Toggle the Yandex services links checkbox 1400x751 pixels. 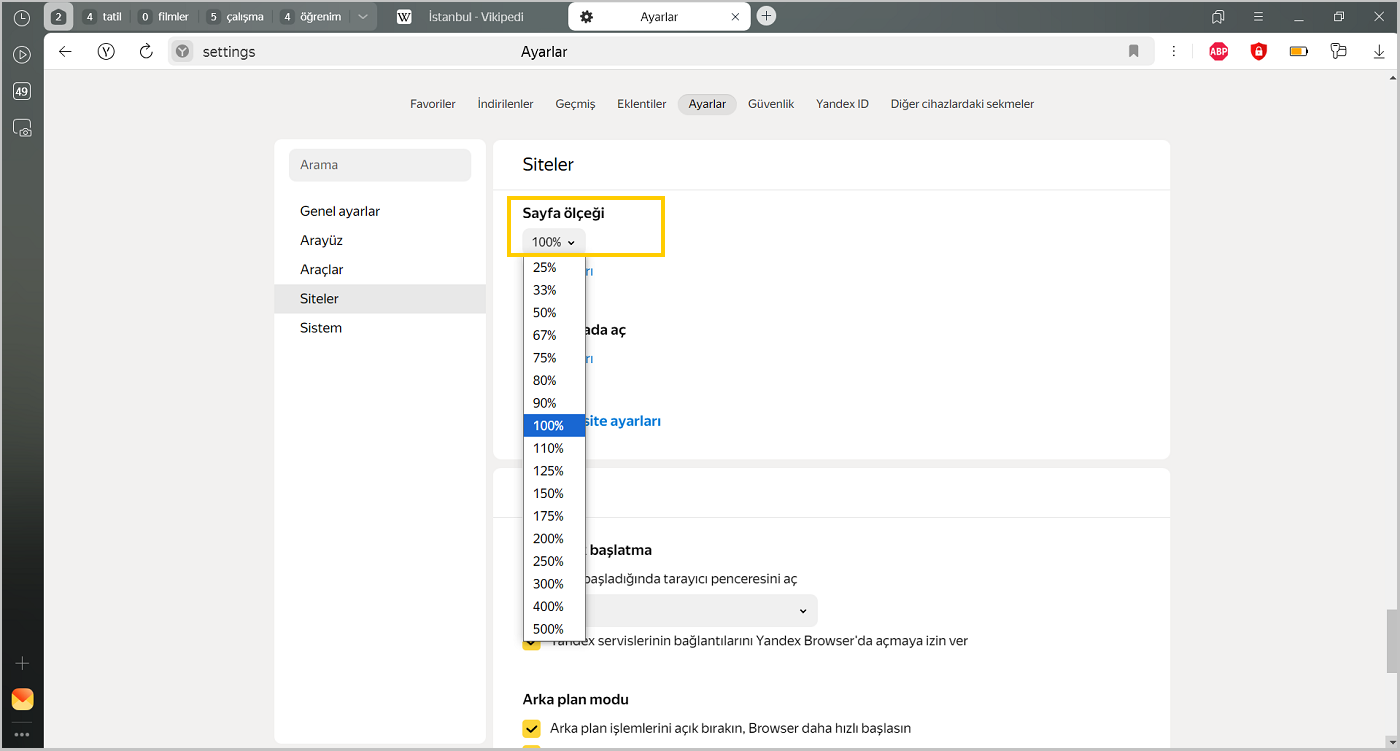click(x=532, y=642)
